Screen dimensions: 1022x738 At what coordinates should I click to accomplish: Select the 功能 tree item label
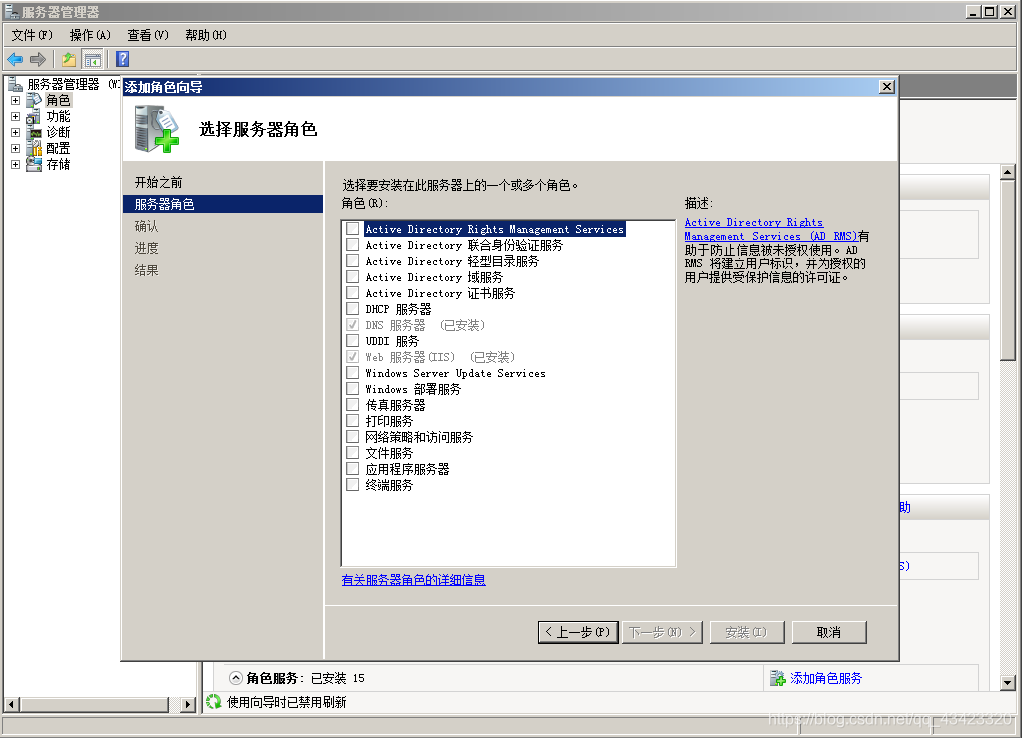click(58, 117)
